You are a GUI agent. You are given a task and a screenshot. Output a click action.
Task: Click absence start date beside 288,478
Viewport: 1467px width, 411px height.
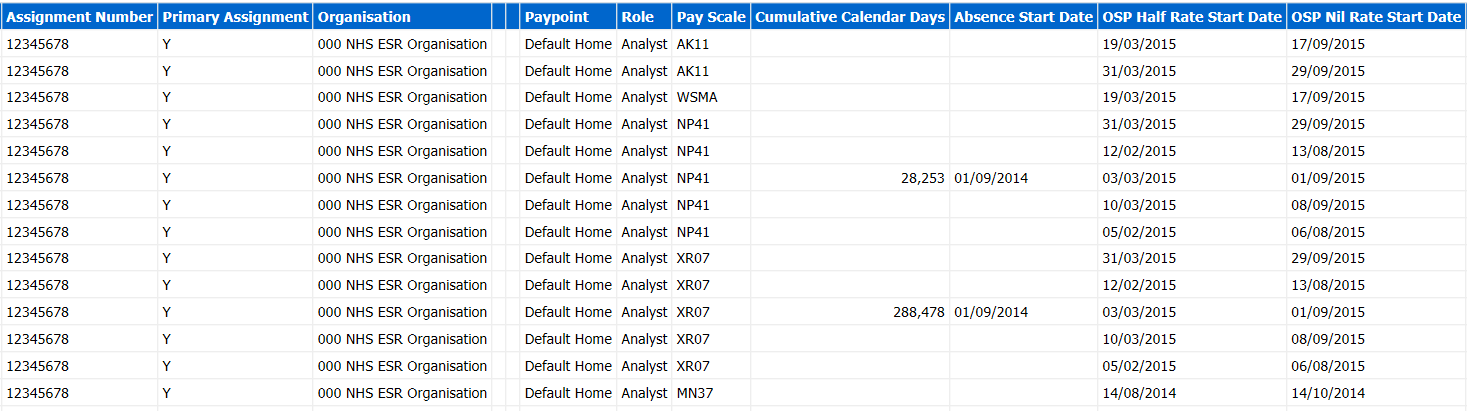coord(990,312)
